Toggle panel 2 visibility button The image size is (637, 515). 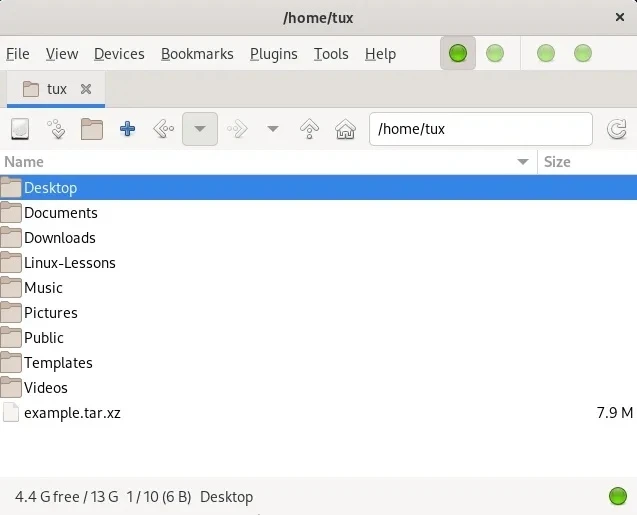coord(495,54)
